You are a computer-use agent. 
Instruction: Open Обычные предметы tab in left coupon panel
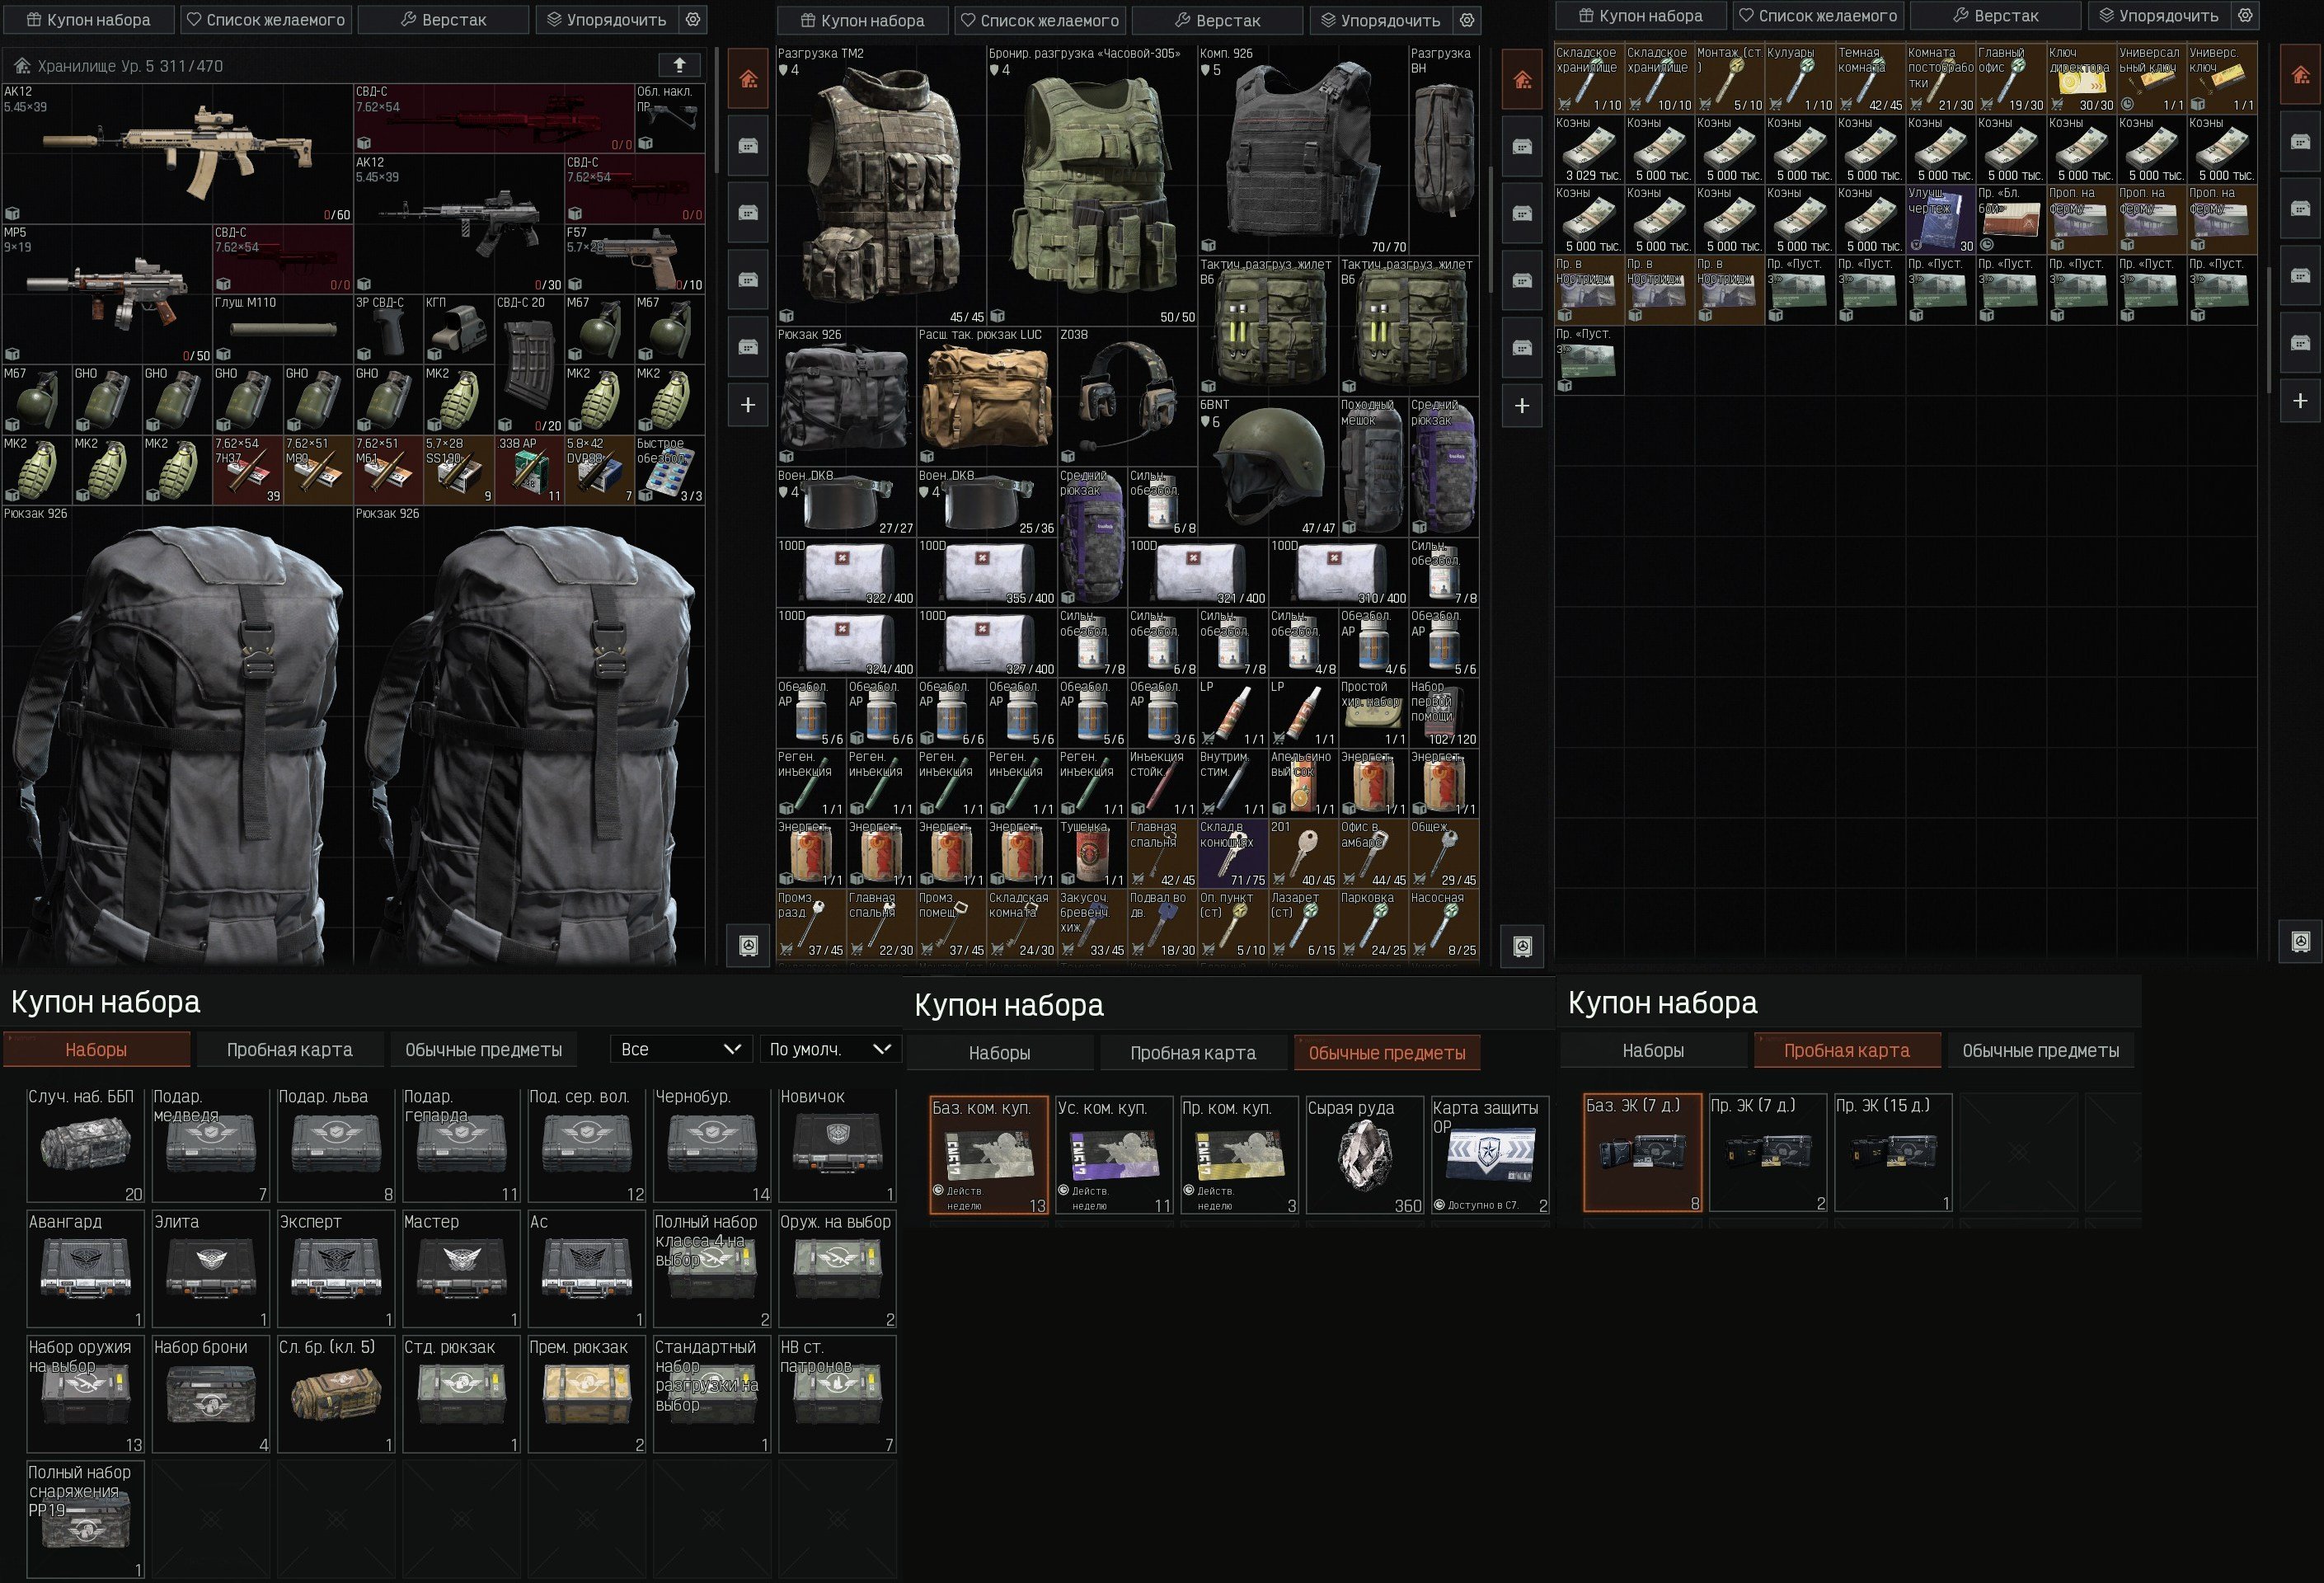[483, 1050]
